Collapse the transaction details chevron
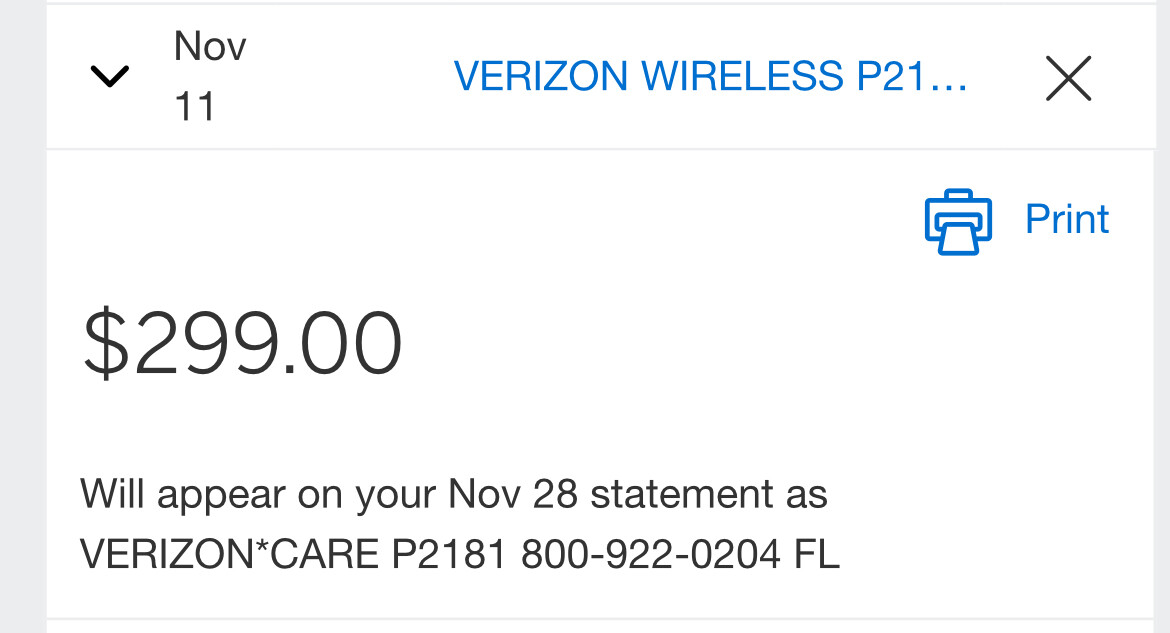 [109, 76]
